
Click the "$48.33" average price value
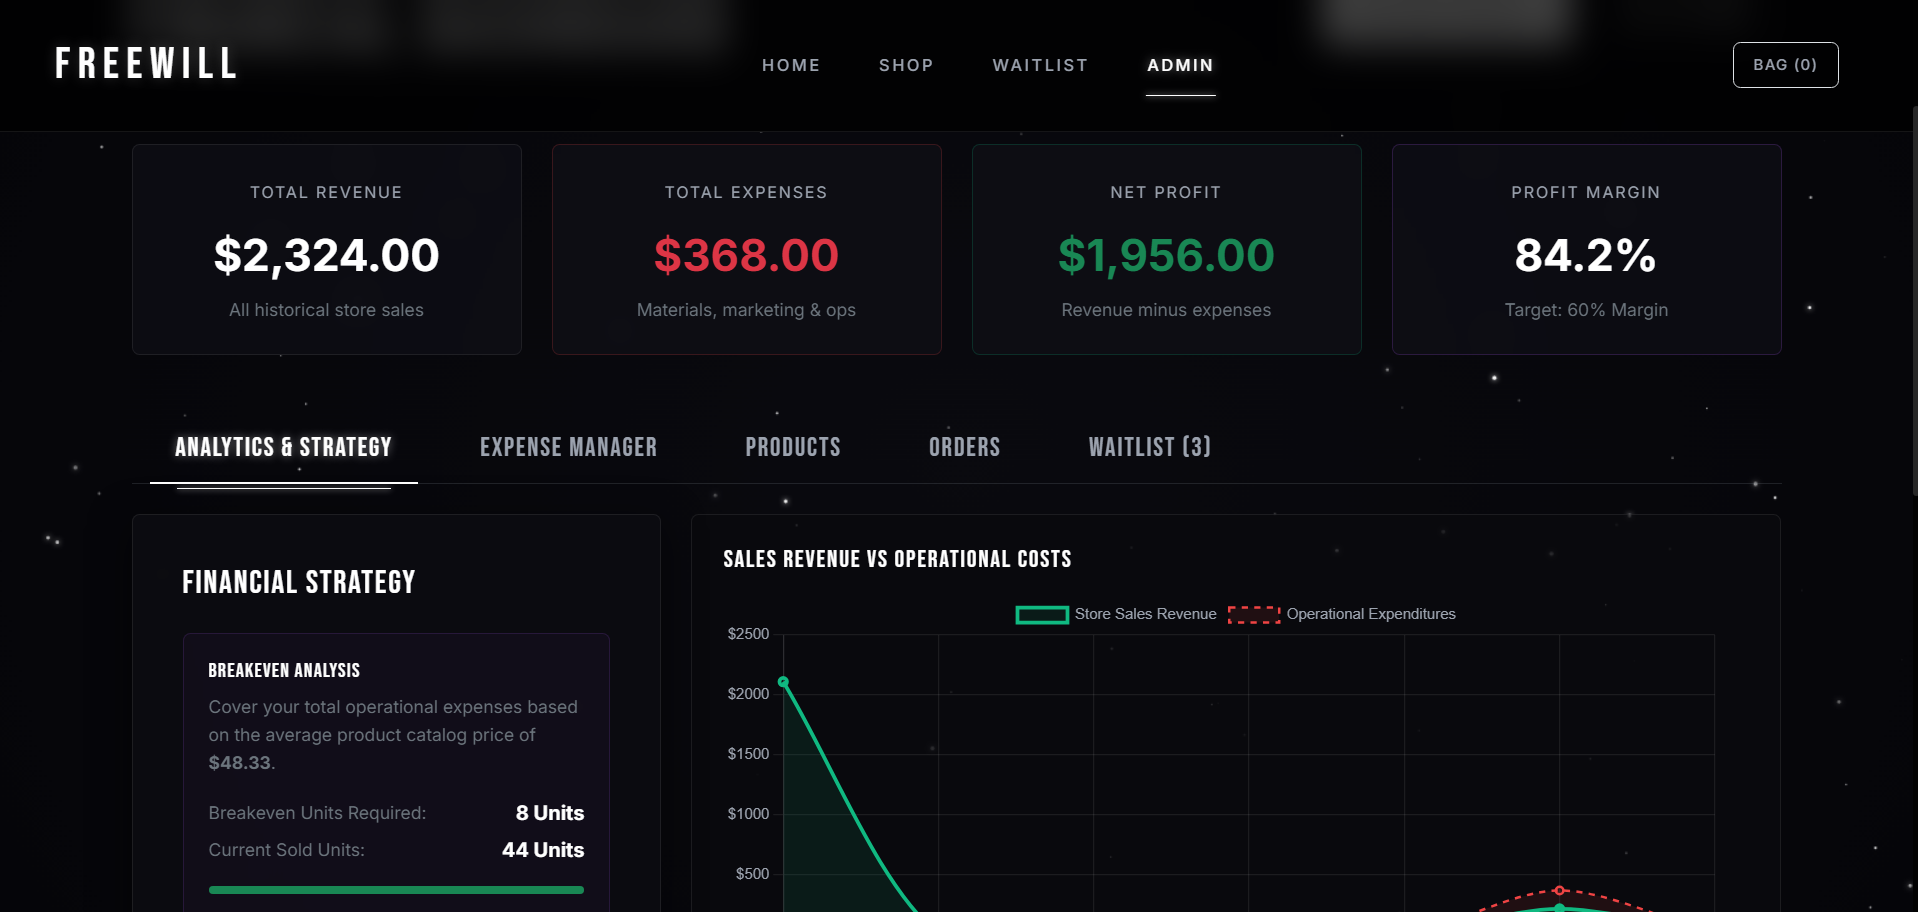(240, 763)
